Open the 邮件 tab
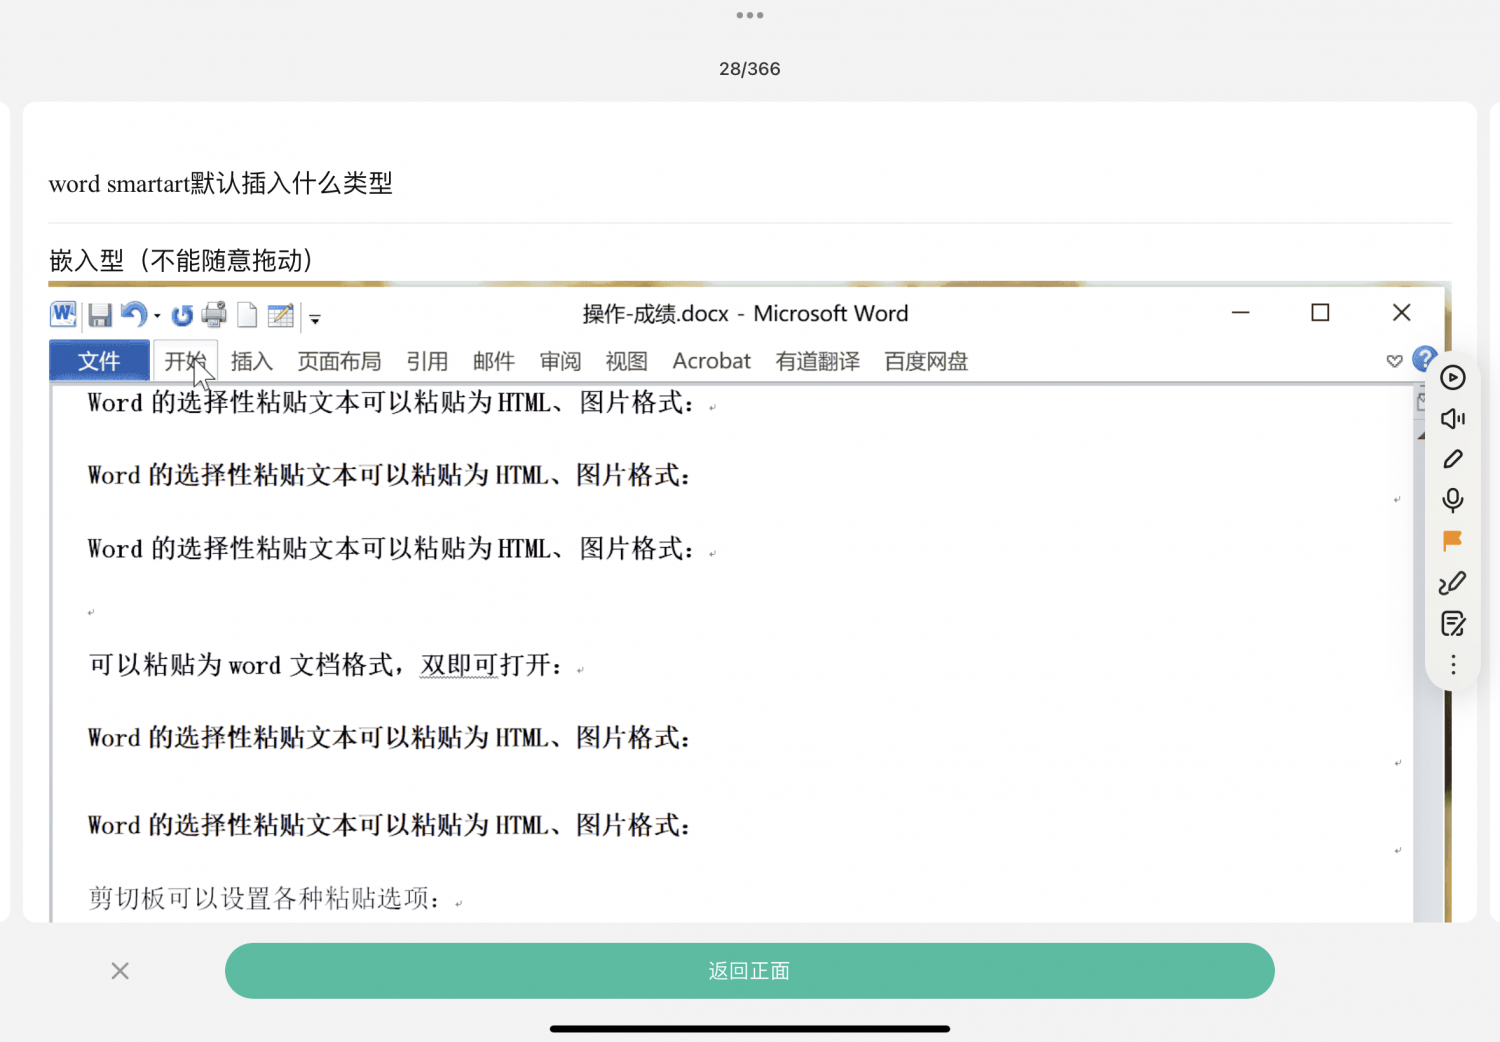1500x1042 pixels. tap(494, 361)
